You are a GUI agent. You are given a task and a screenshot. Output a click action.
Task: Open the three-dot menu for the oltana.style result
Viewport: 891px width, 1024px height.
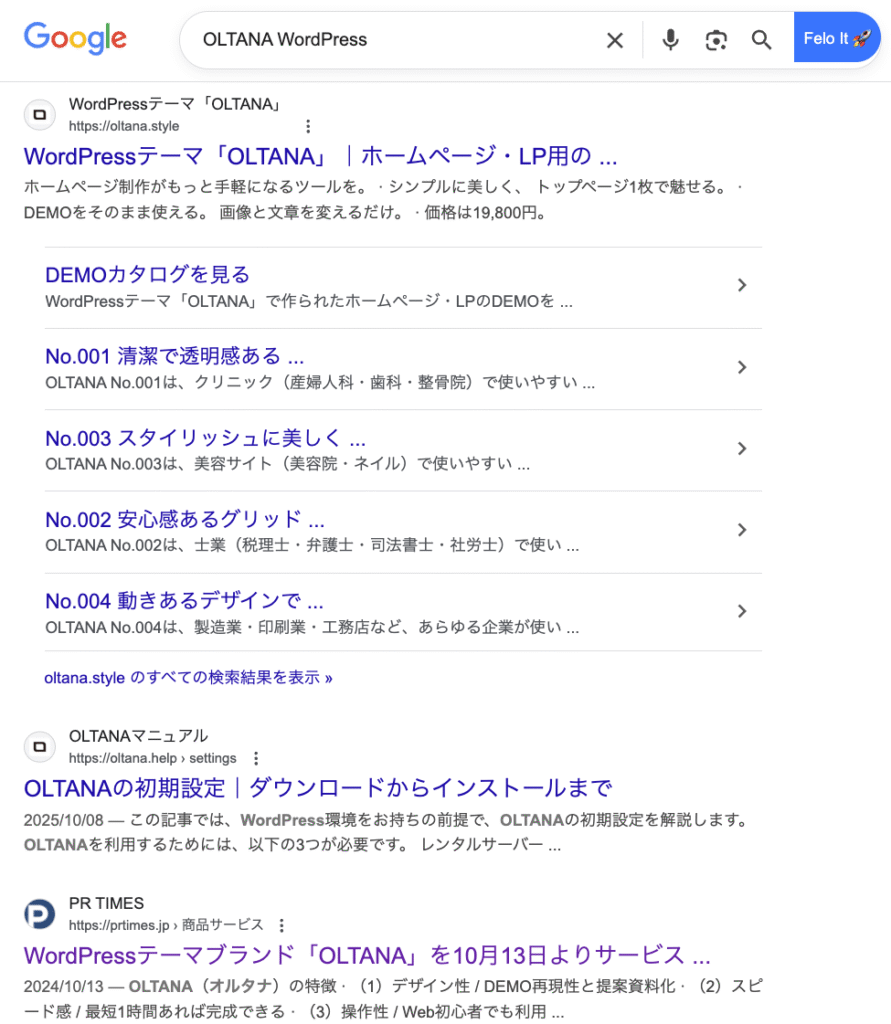(308, 126)
